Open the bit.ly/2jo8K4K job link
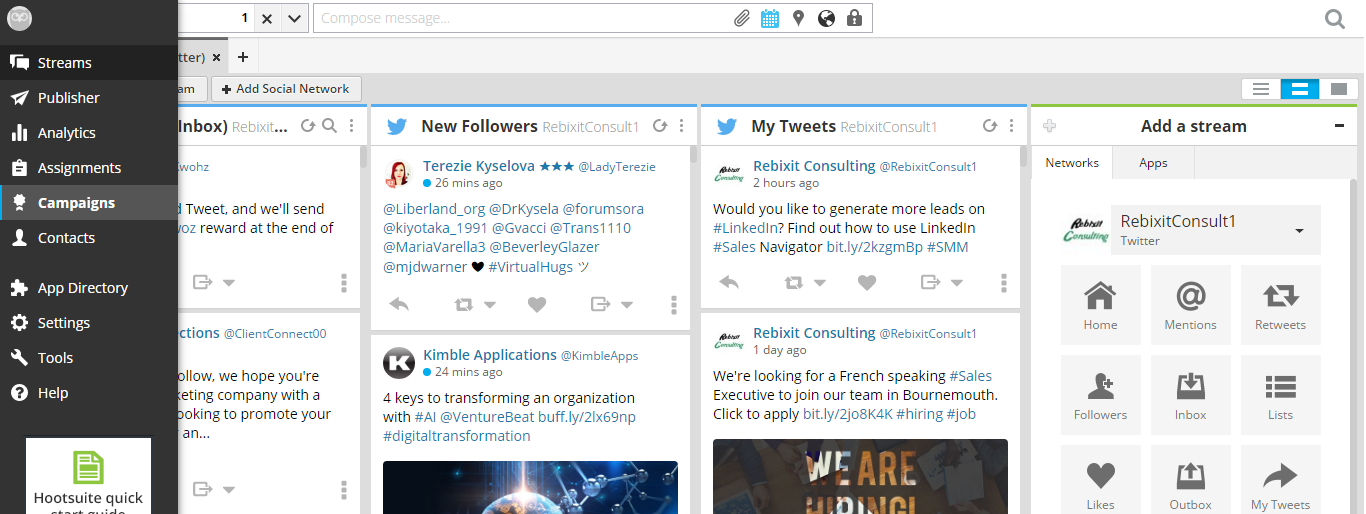This screenshot has height=514, width=1366. pyautogui.click(x=847, y=414)
